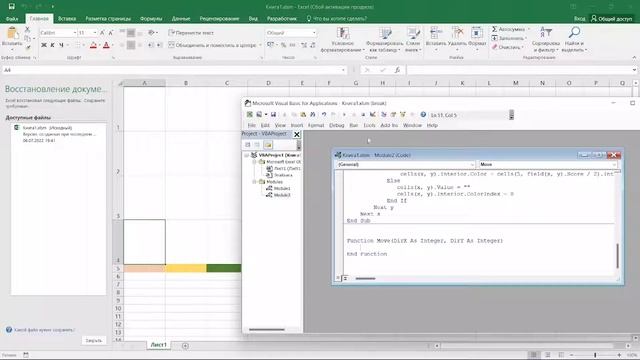Switch to the Формулы ribbon tab
This screenshot has width=640, height=360.
pos(151,19)
